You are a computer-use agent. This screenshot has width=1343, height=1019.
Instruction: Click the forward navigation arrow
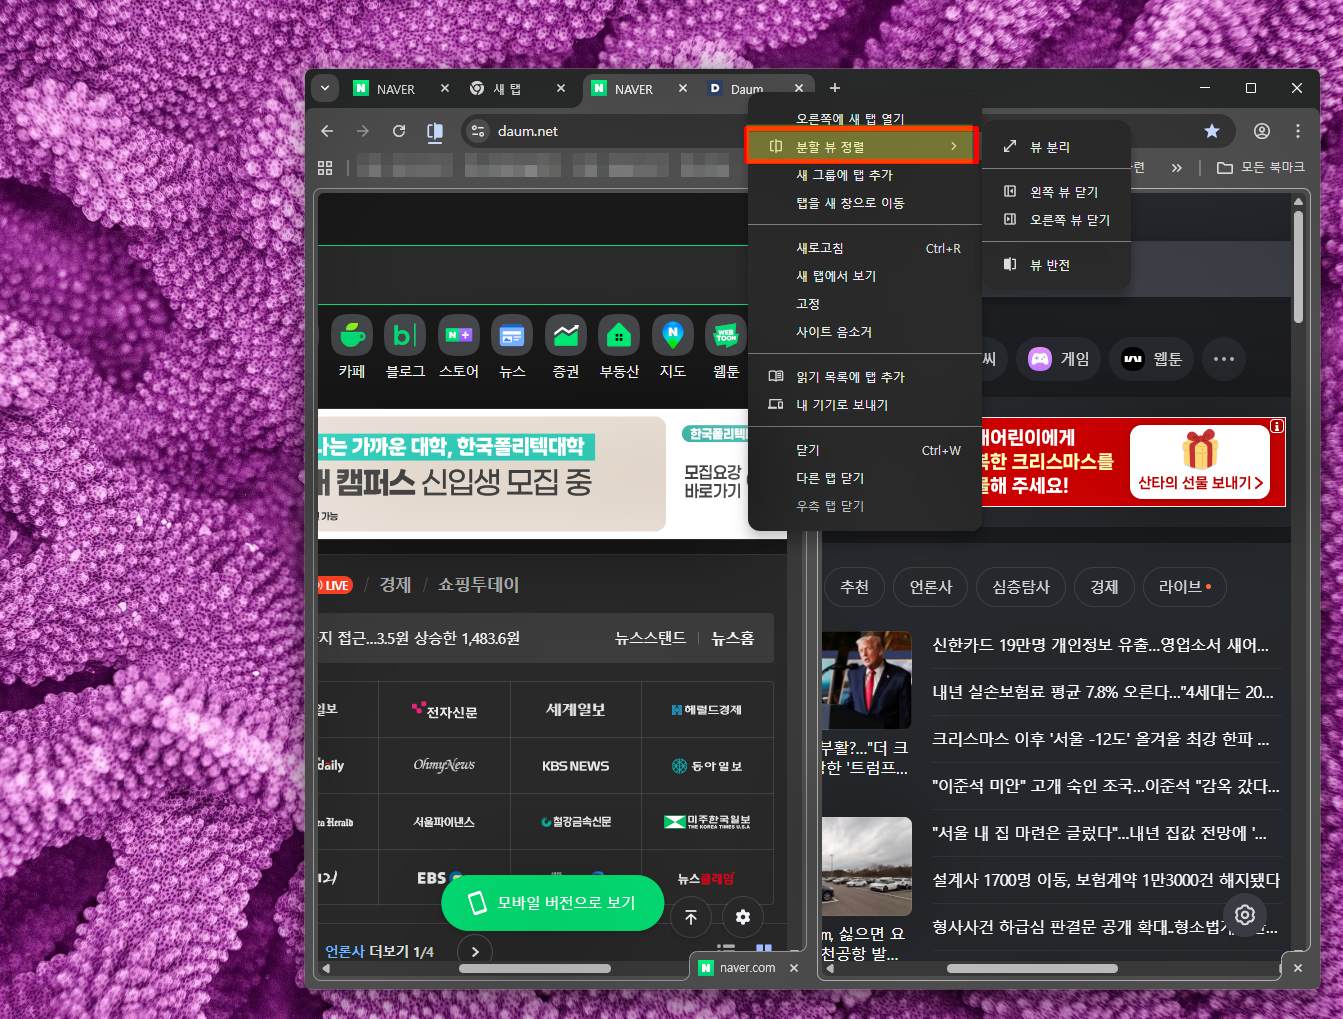pyautogui.click(x=363, y=131)
